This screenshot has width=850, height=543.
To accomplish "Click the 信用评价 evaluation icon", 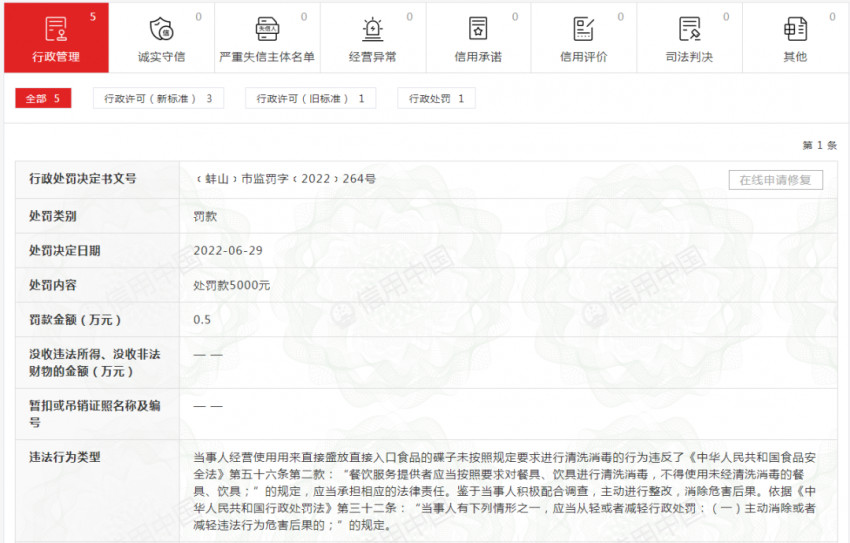I will (x=583, y=28).
